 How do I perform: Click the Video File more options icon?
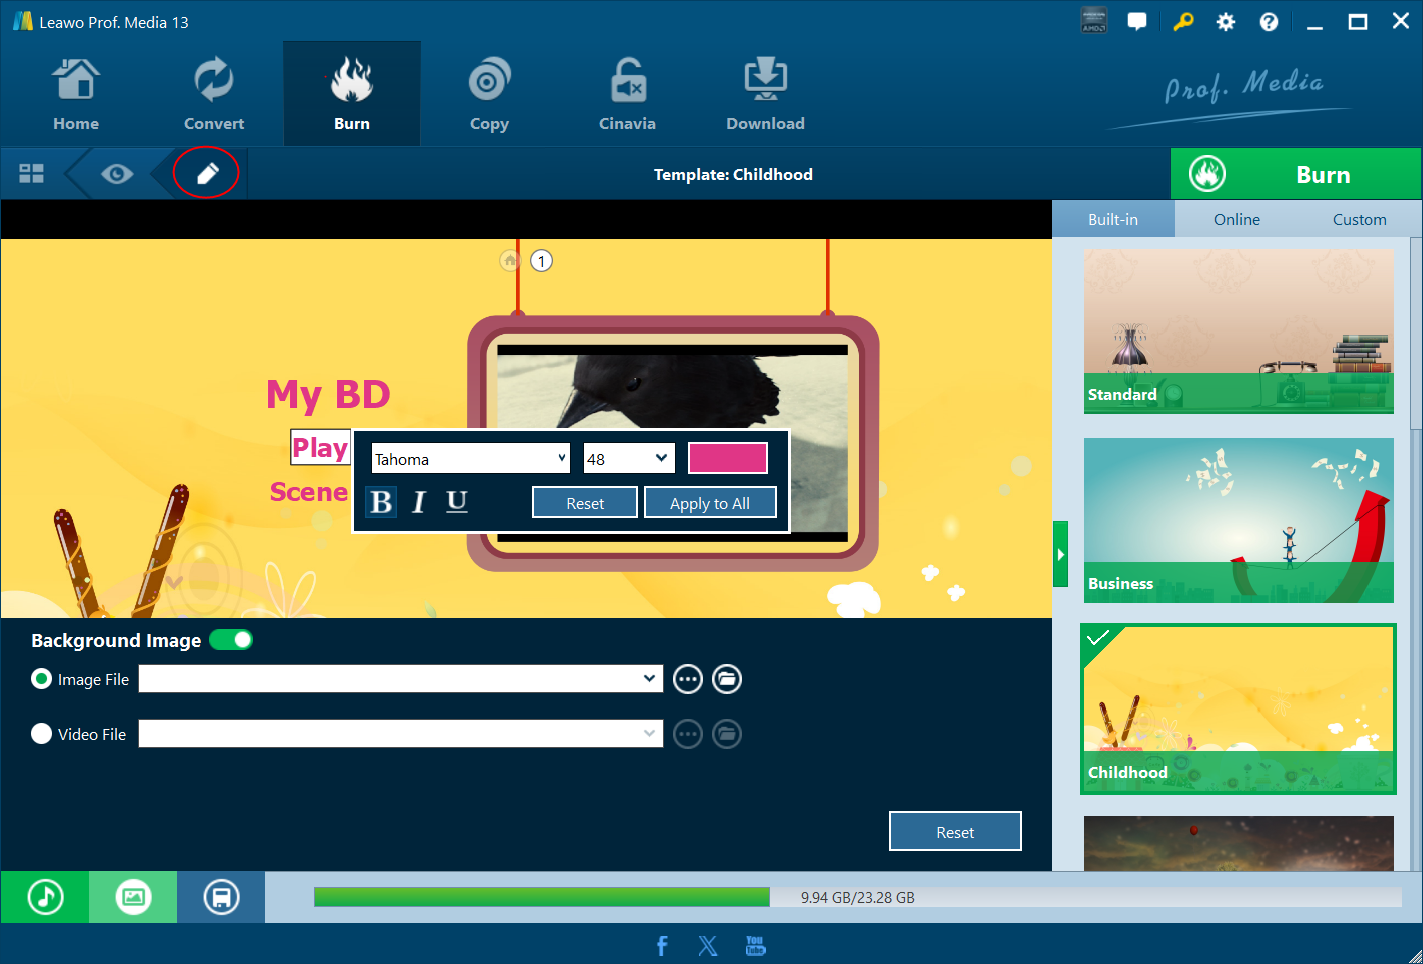[x=688, y=735]
